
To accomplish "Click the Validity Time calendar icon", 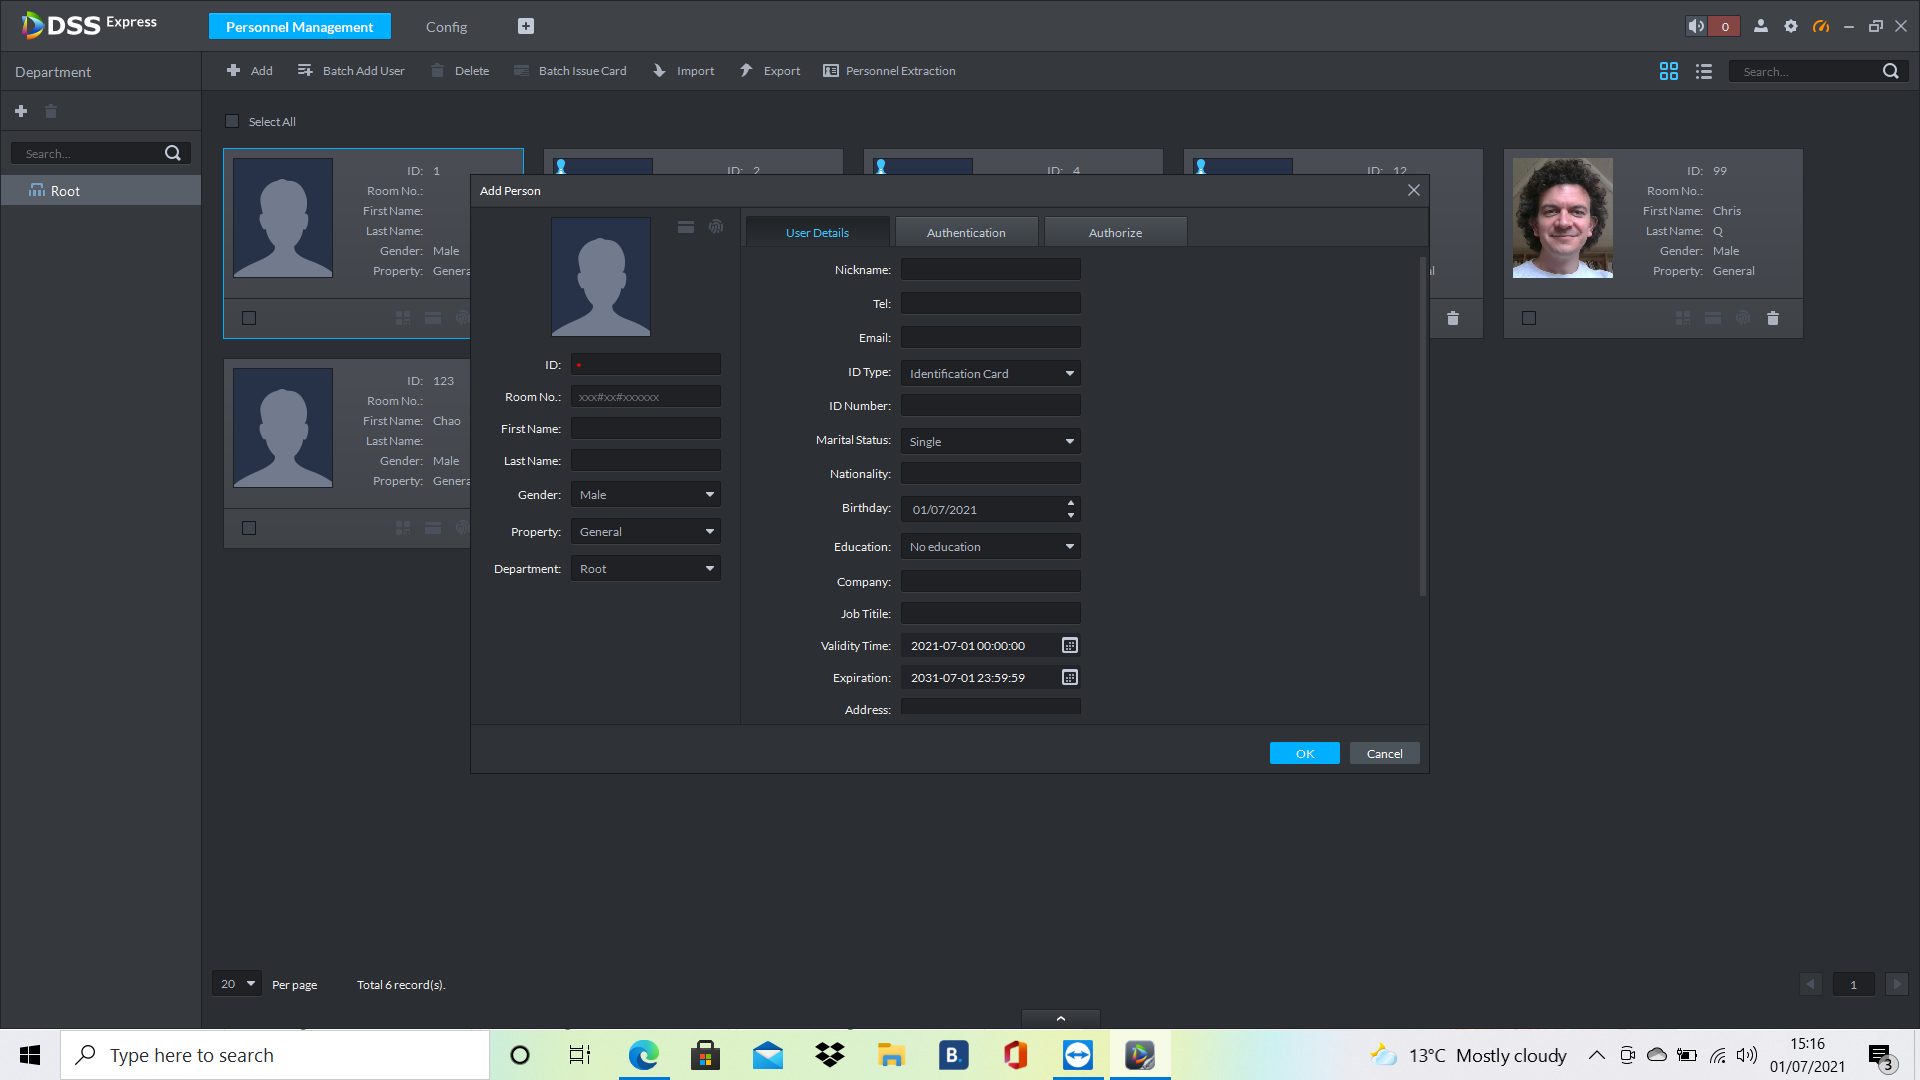I will coord(1069,646).
